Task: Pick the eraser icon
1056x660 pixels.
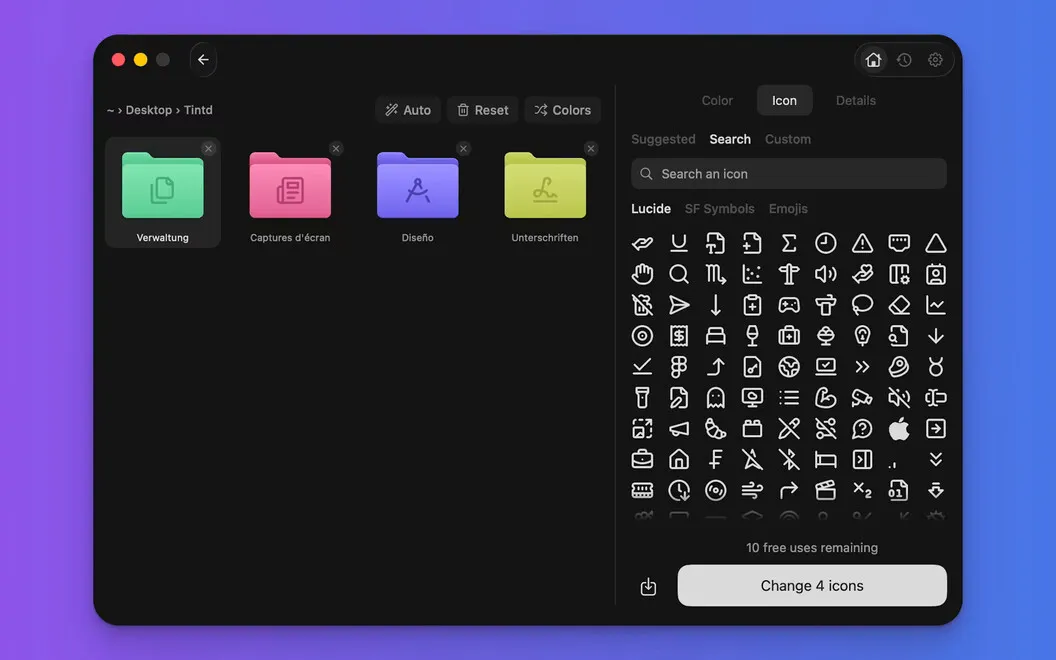Action: (x=899, y=305)
